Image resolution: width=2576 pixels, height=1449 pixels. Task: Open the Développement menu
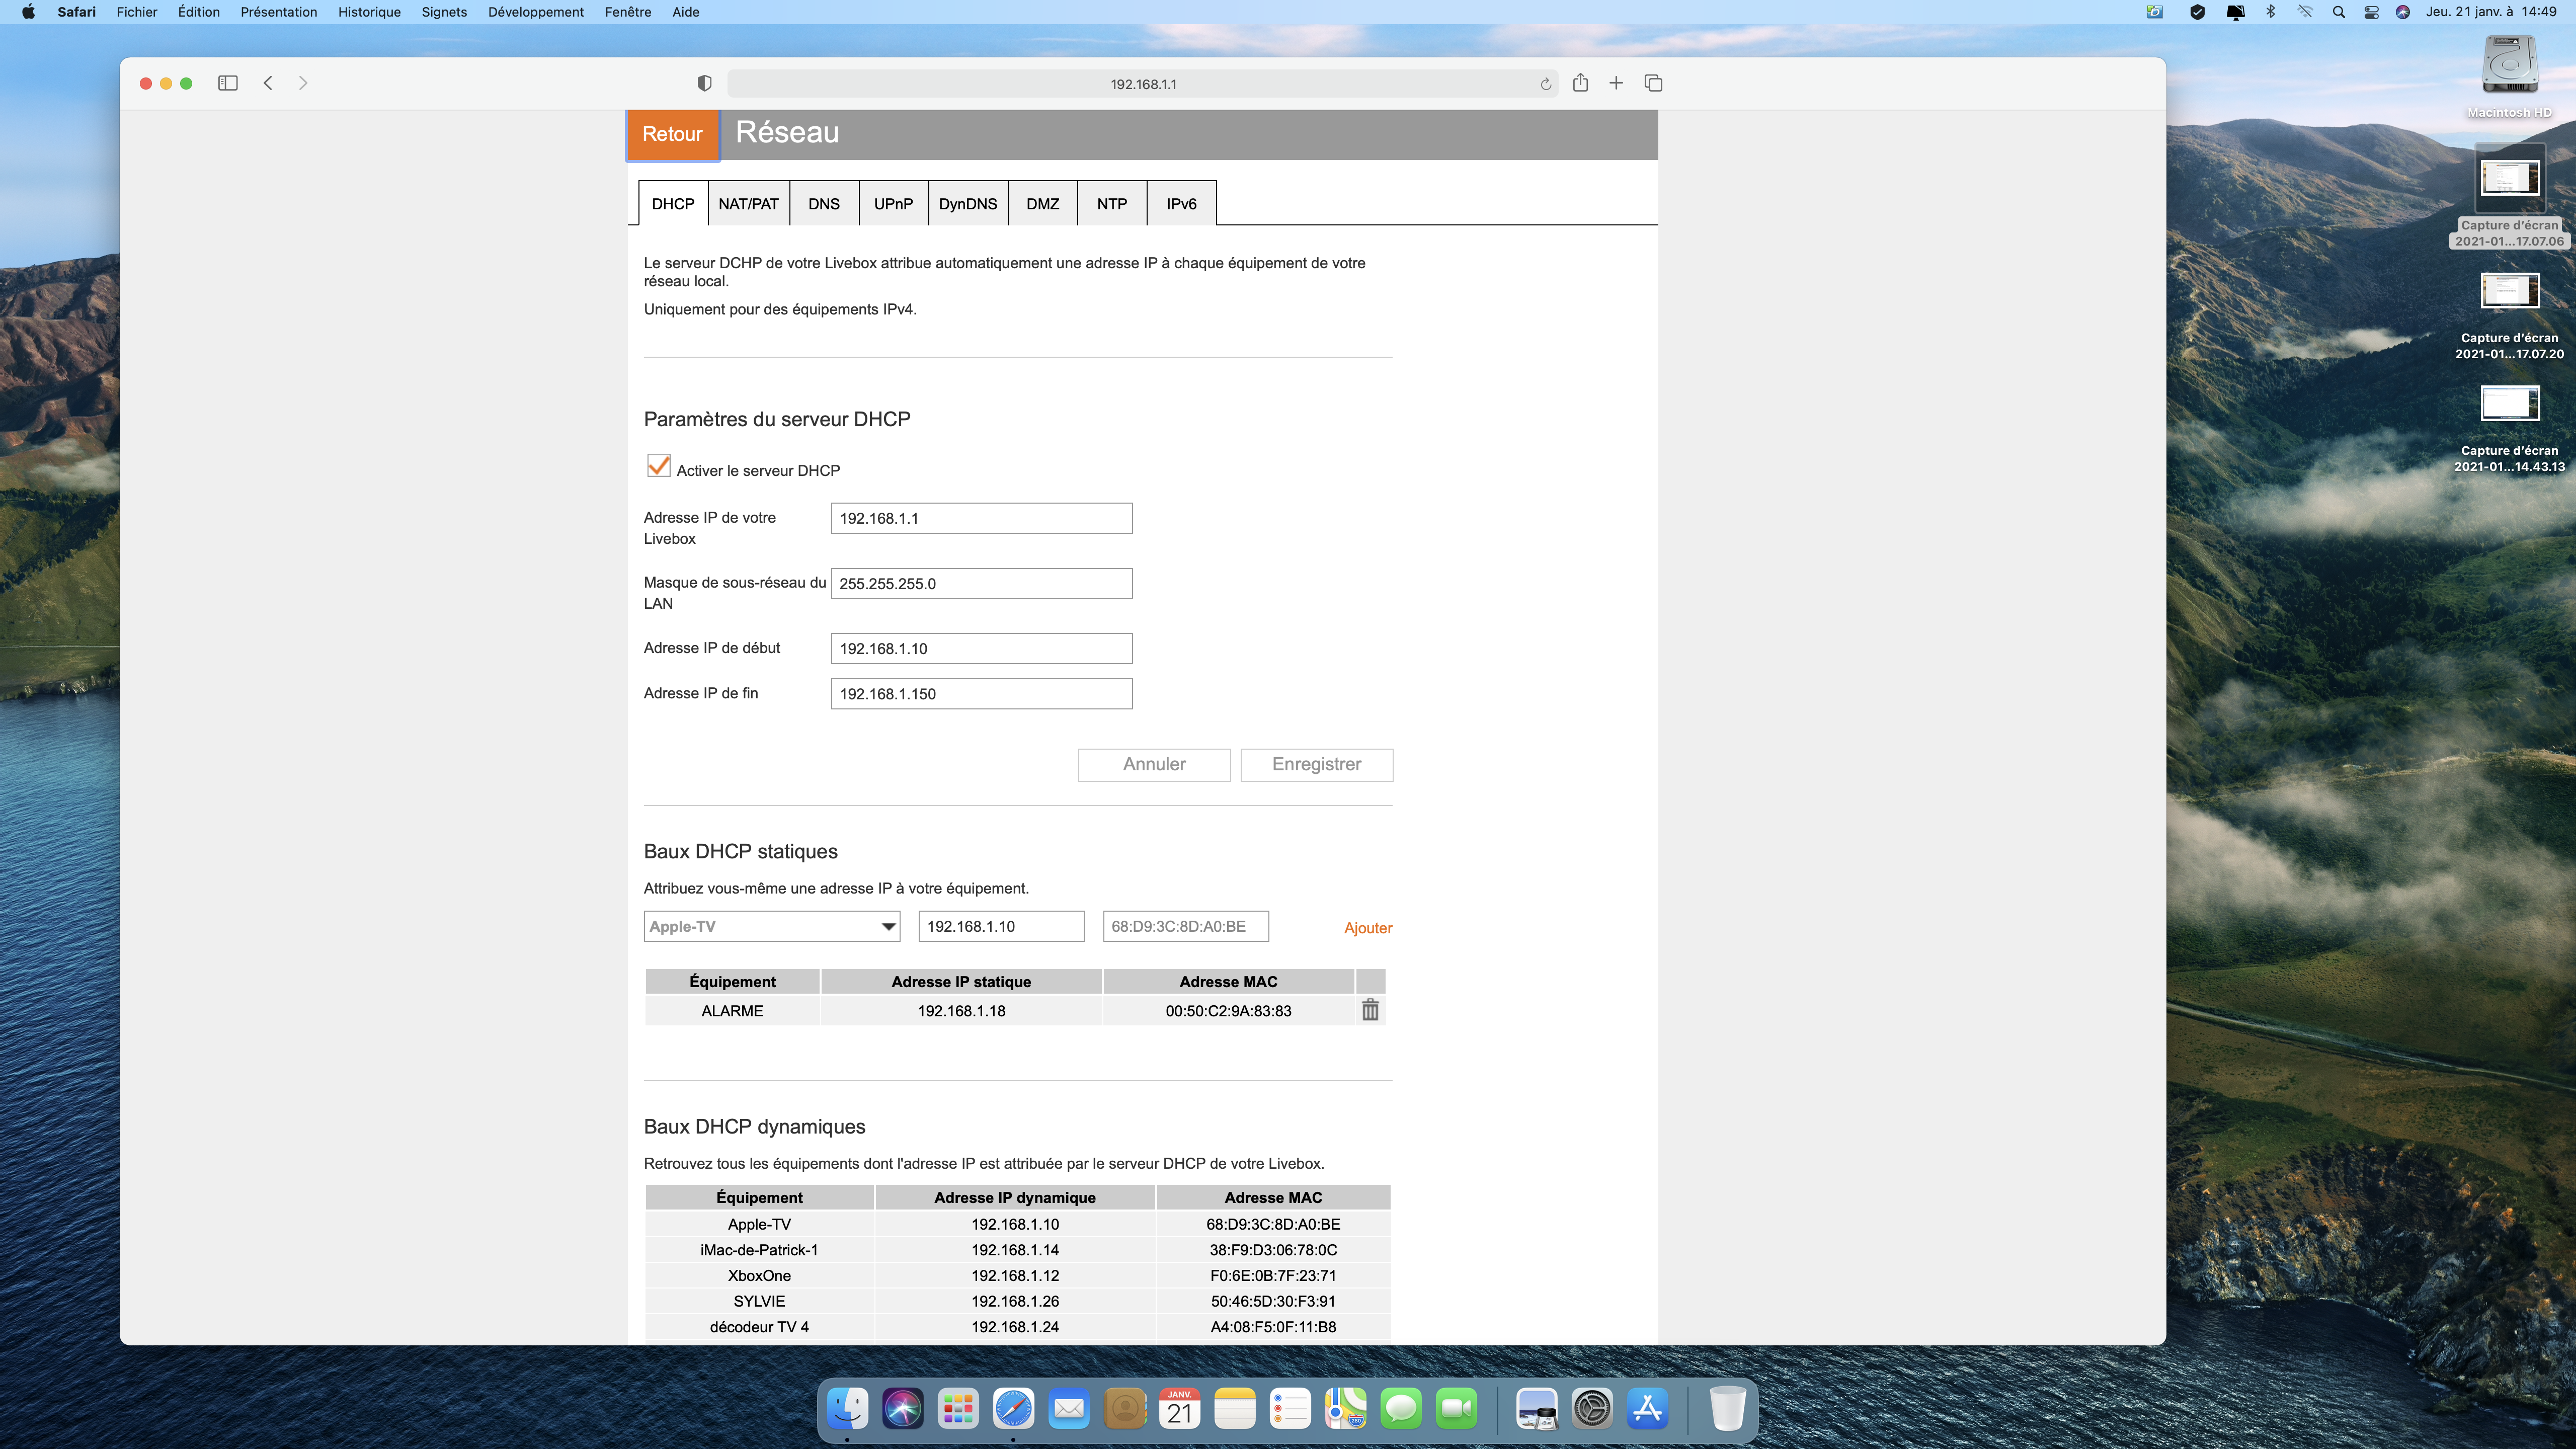(x=535, y=12)
